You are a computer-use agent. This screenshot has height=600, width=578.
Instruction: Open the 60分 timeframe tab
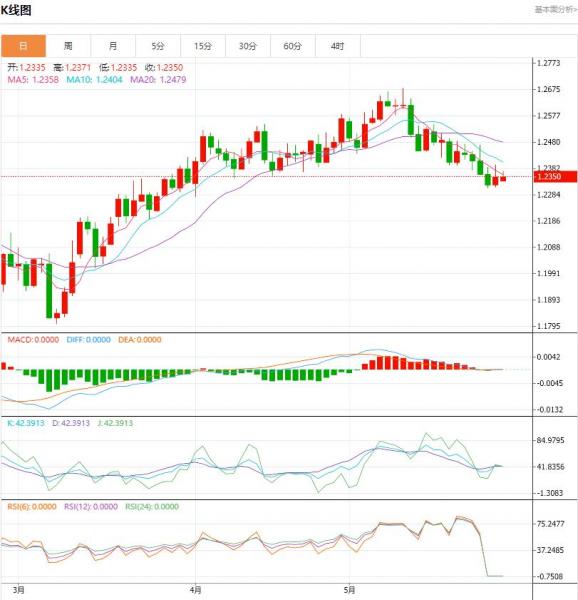click(x=293, y=46)
